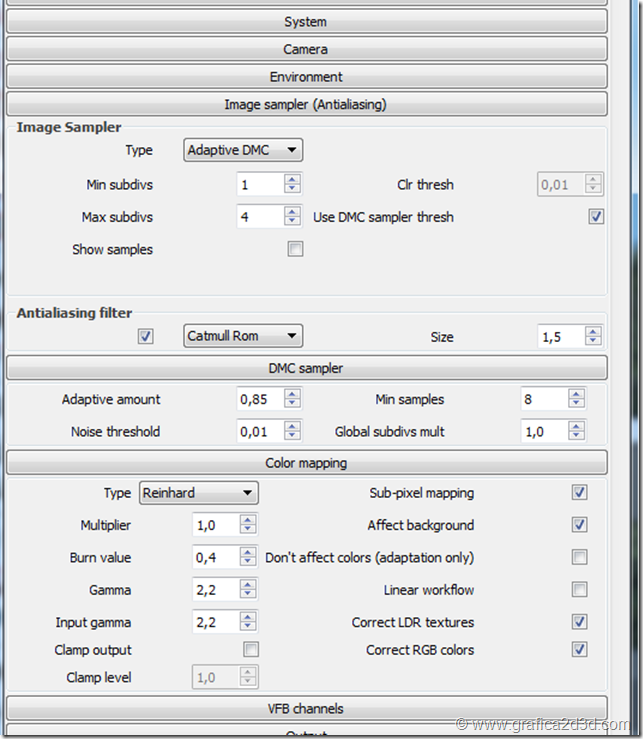
Task: Open the Reinhard color mapping type dropdown
Action: pyautogui.click(x=199, y=493)
